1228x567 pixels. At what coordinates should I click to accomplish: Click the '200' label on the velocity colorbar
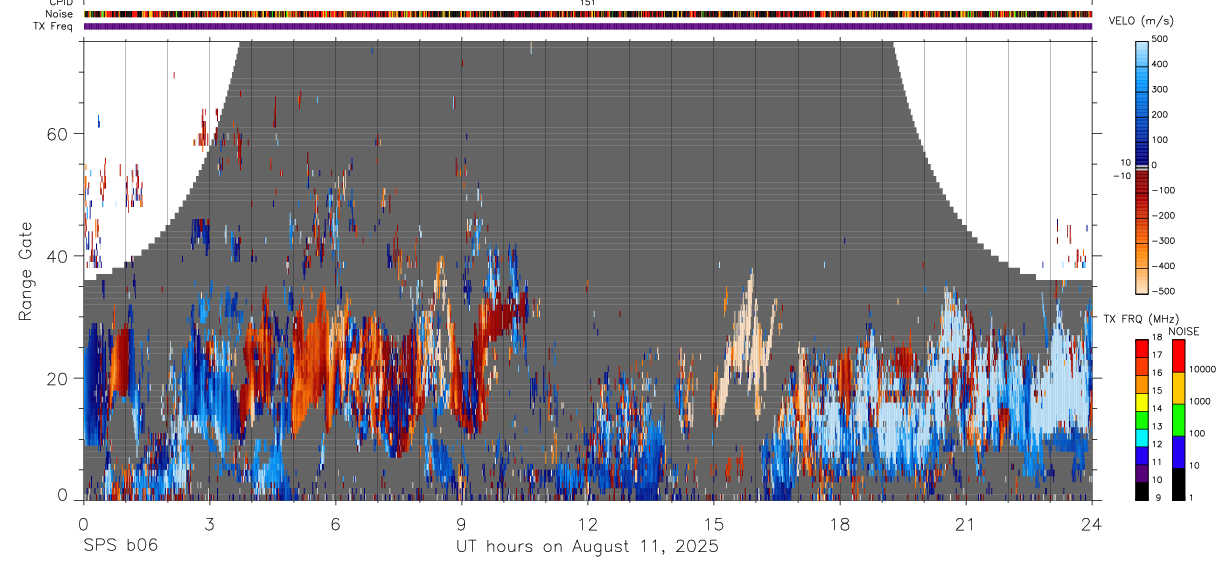1160,115
